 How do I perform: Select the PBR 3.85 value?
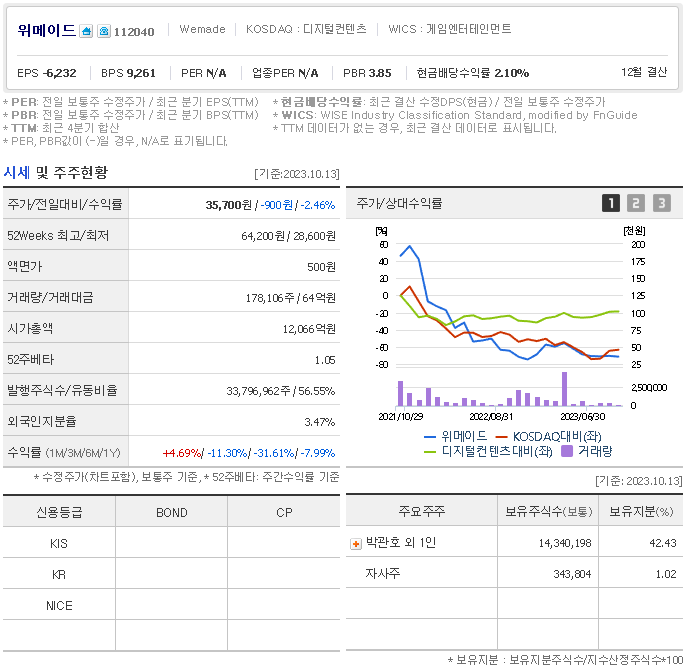click(367, 73)
